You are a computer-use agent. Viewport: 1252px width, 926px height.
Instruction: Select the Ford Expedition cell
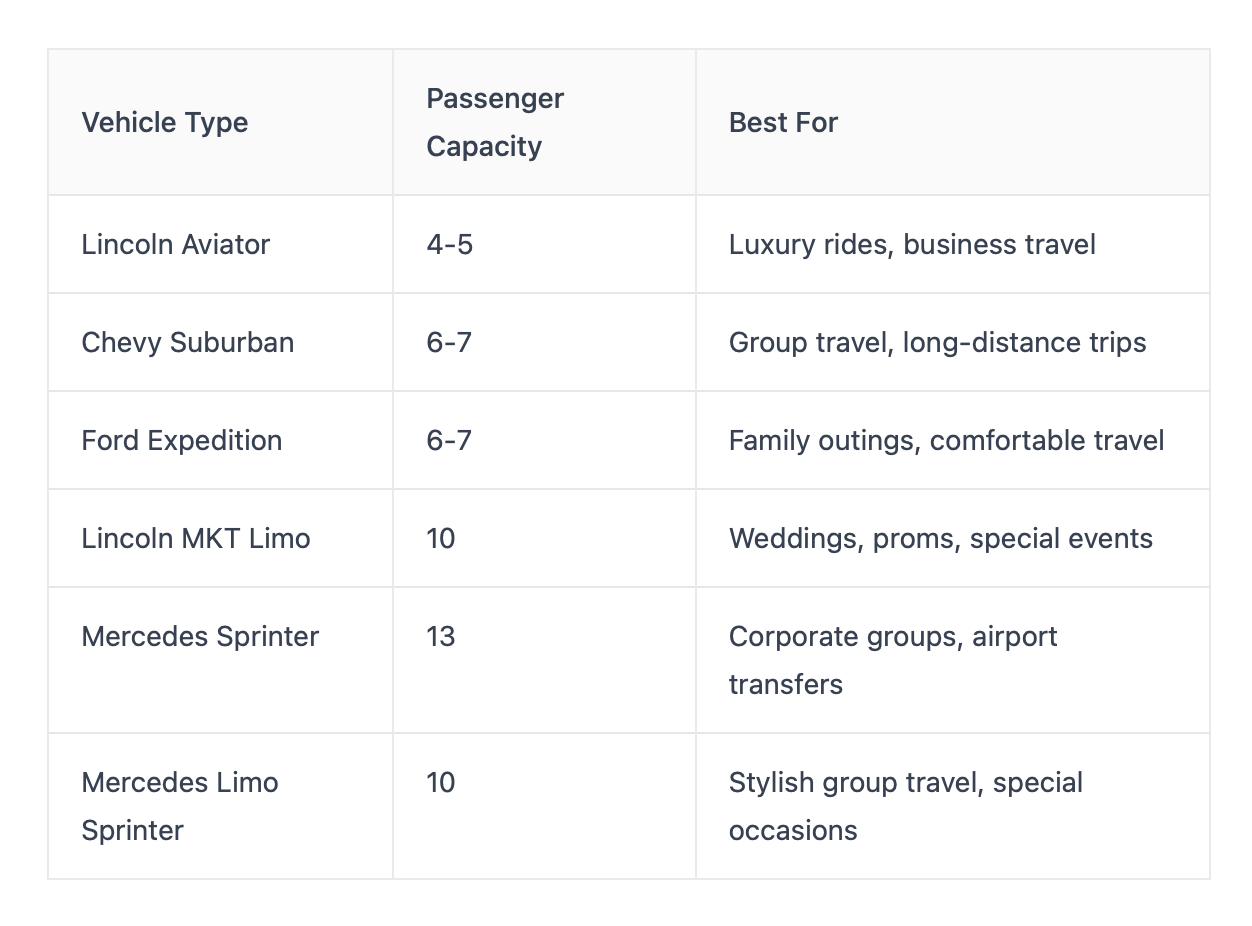220,440
